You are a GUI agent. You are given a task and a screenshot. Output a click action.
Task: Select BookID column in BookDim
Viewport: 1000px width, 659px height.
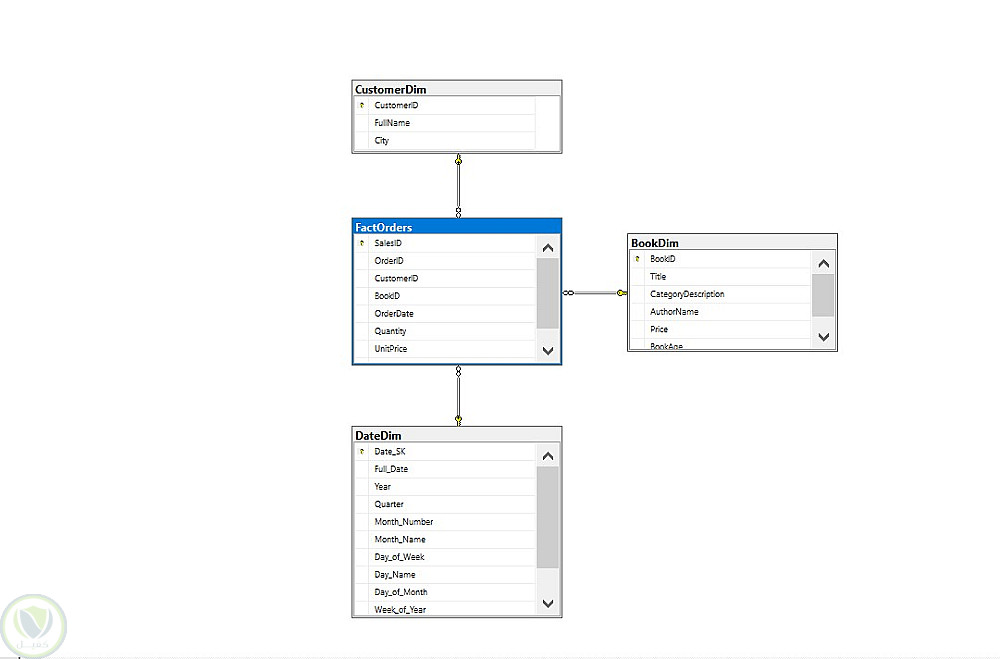pos(721,259)
